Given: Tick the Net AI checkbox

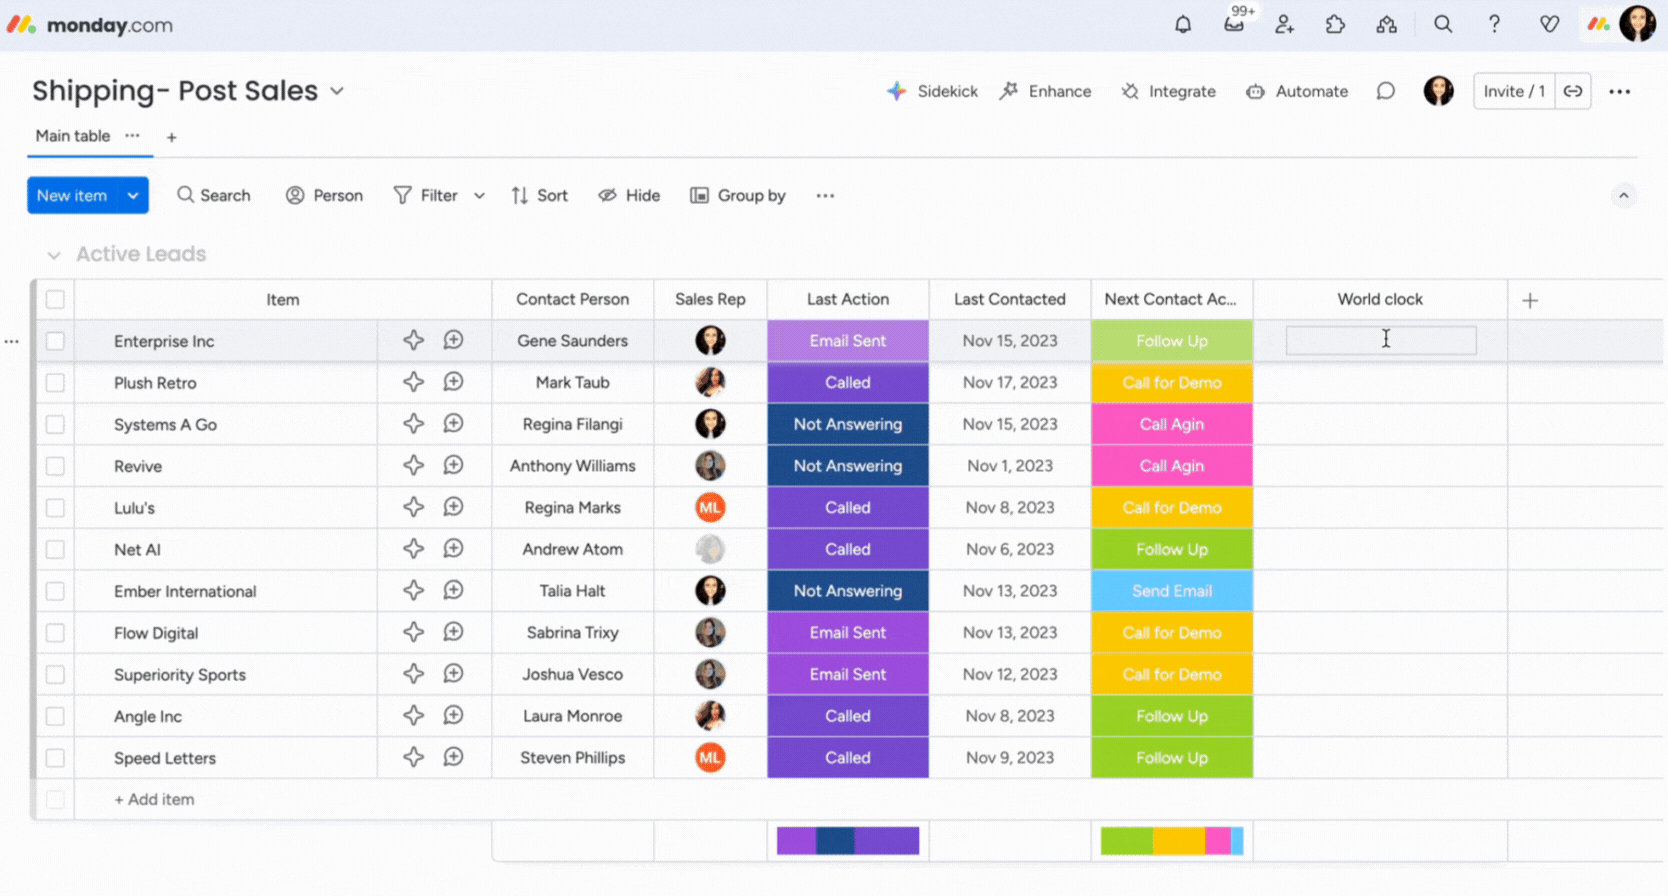Looking at the screenshot, I should click(x=55, y=549).
